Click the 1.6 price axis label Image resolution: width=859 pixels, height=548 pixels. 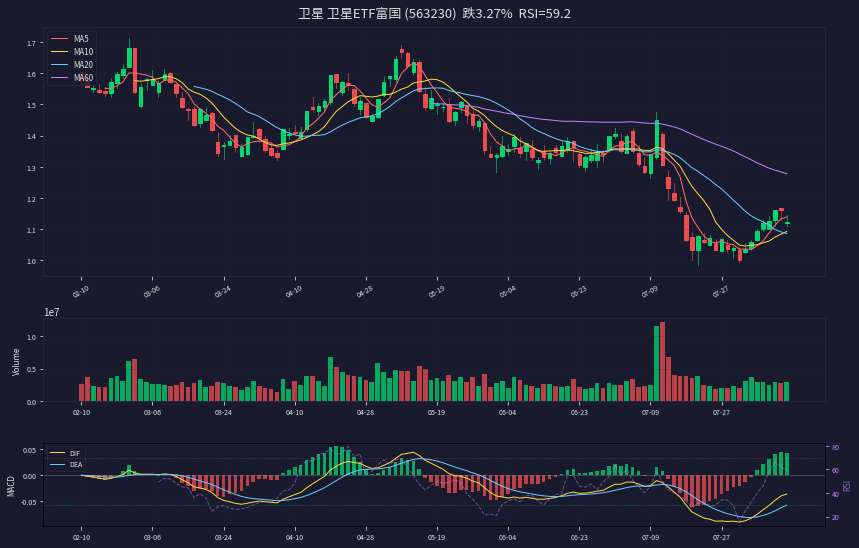coord(31,75)
